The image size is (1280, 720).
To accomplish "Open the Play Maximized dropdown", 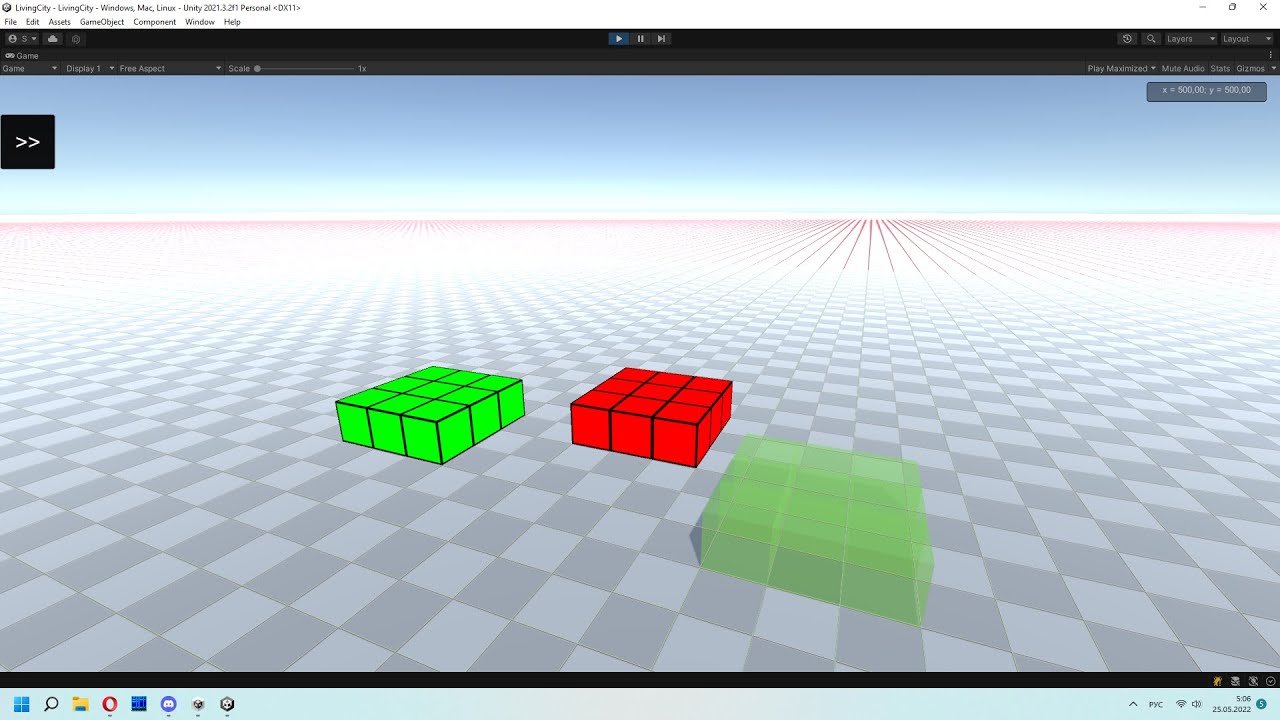I will tap(1121, 69).
